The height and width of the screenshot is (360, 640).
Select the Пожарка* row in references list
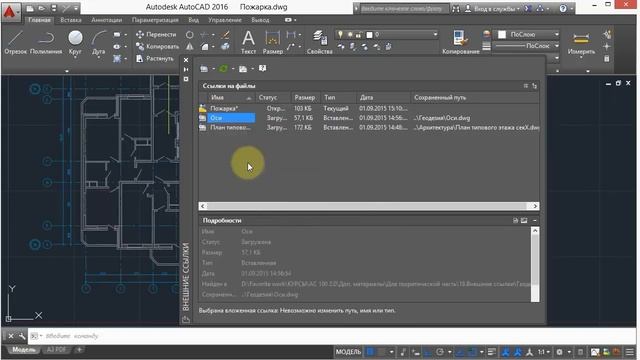click(369, 109)
